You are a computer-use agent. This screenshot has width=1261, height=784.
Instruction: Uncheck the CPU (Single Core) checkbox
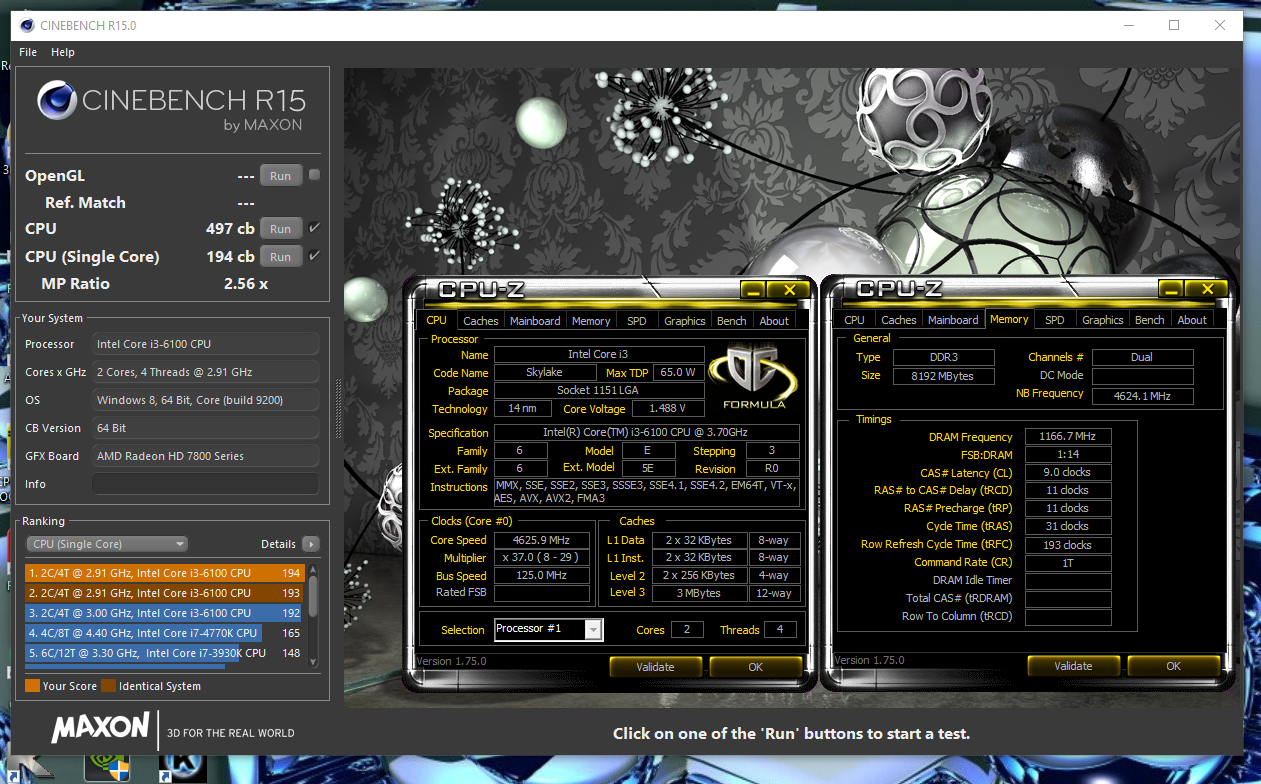click(x=314, y=256)
